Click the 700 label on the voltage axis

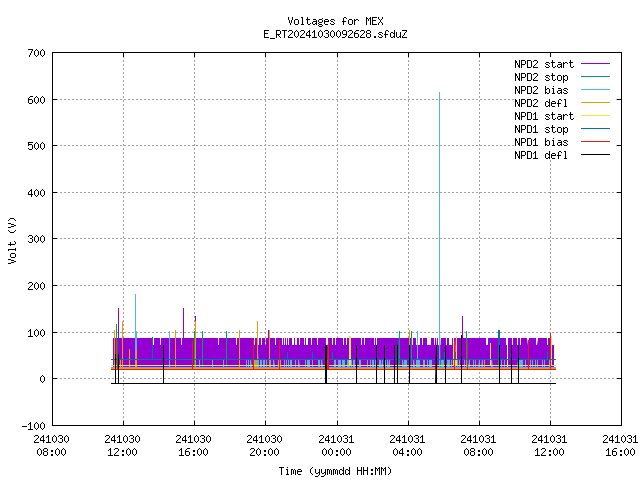coord(36,53)
